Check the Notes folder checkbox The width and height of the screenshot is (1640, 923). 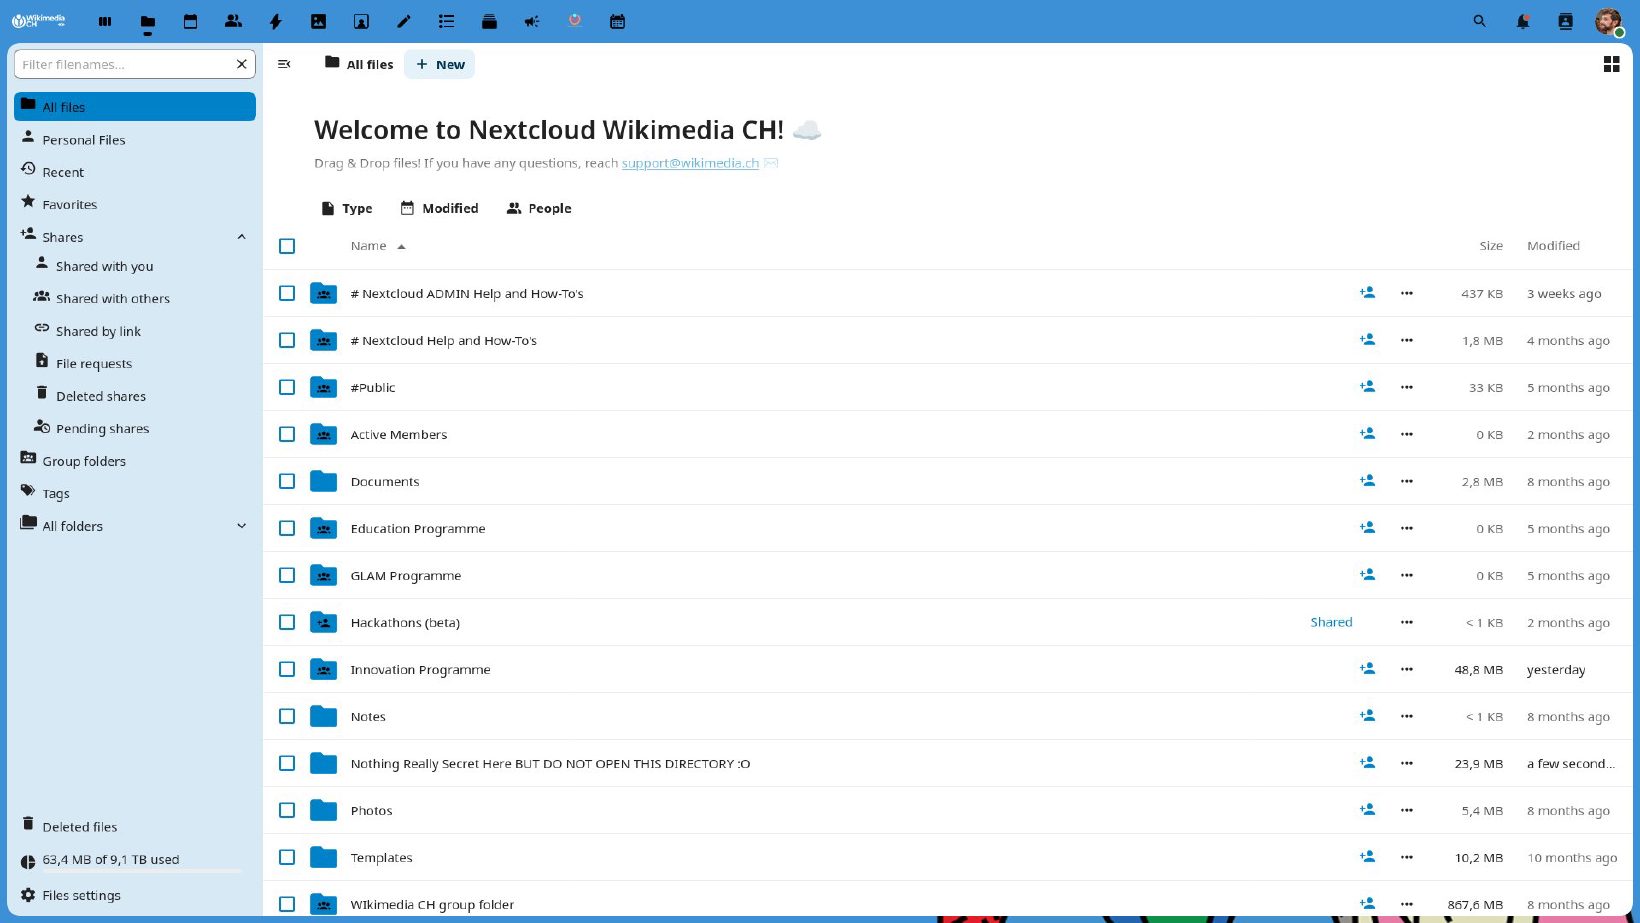tap(287, 716)
